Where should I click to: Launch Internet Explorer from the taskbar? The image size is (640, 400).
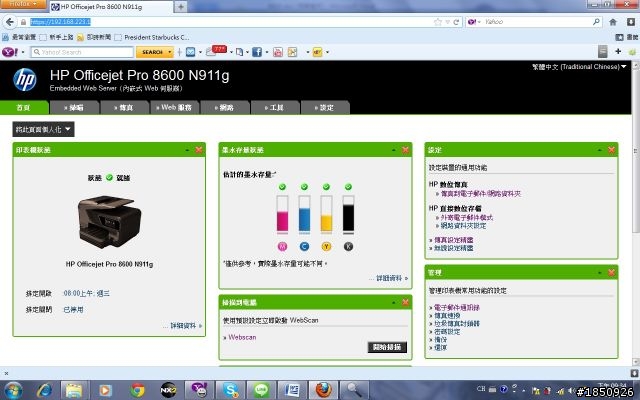(x=44, y=390)
